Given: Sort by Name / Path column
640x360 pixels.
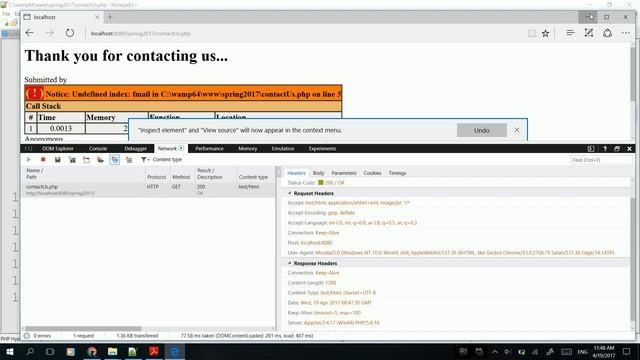Looking at the screenshot, I should 84,173.
